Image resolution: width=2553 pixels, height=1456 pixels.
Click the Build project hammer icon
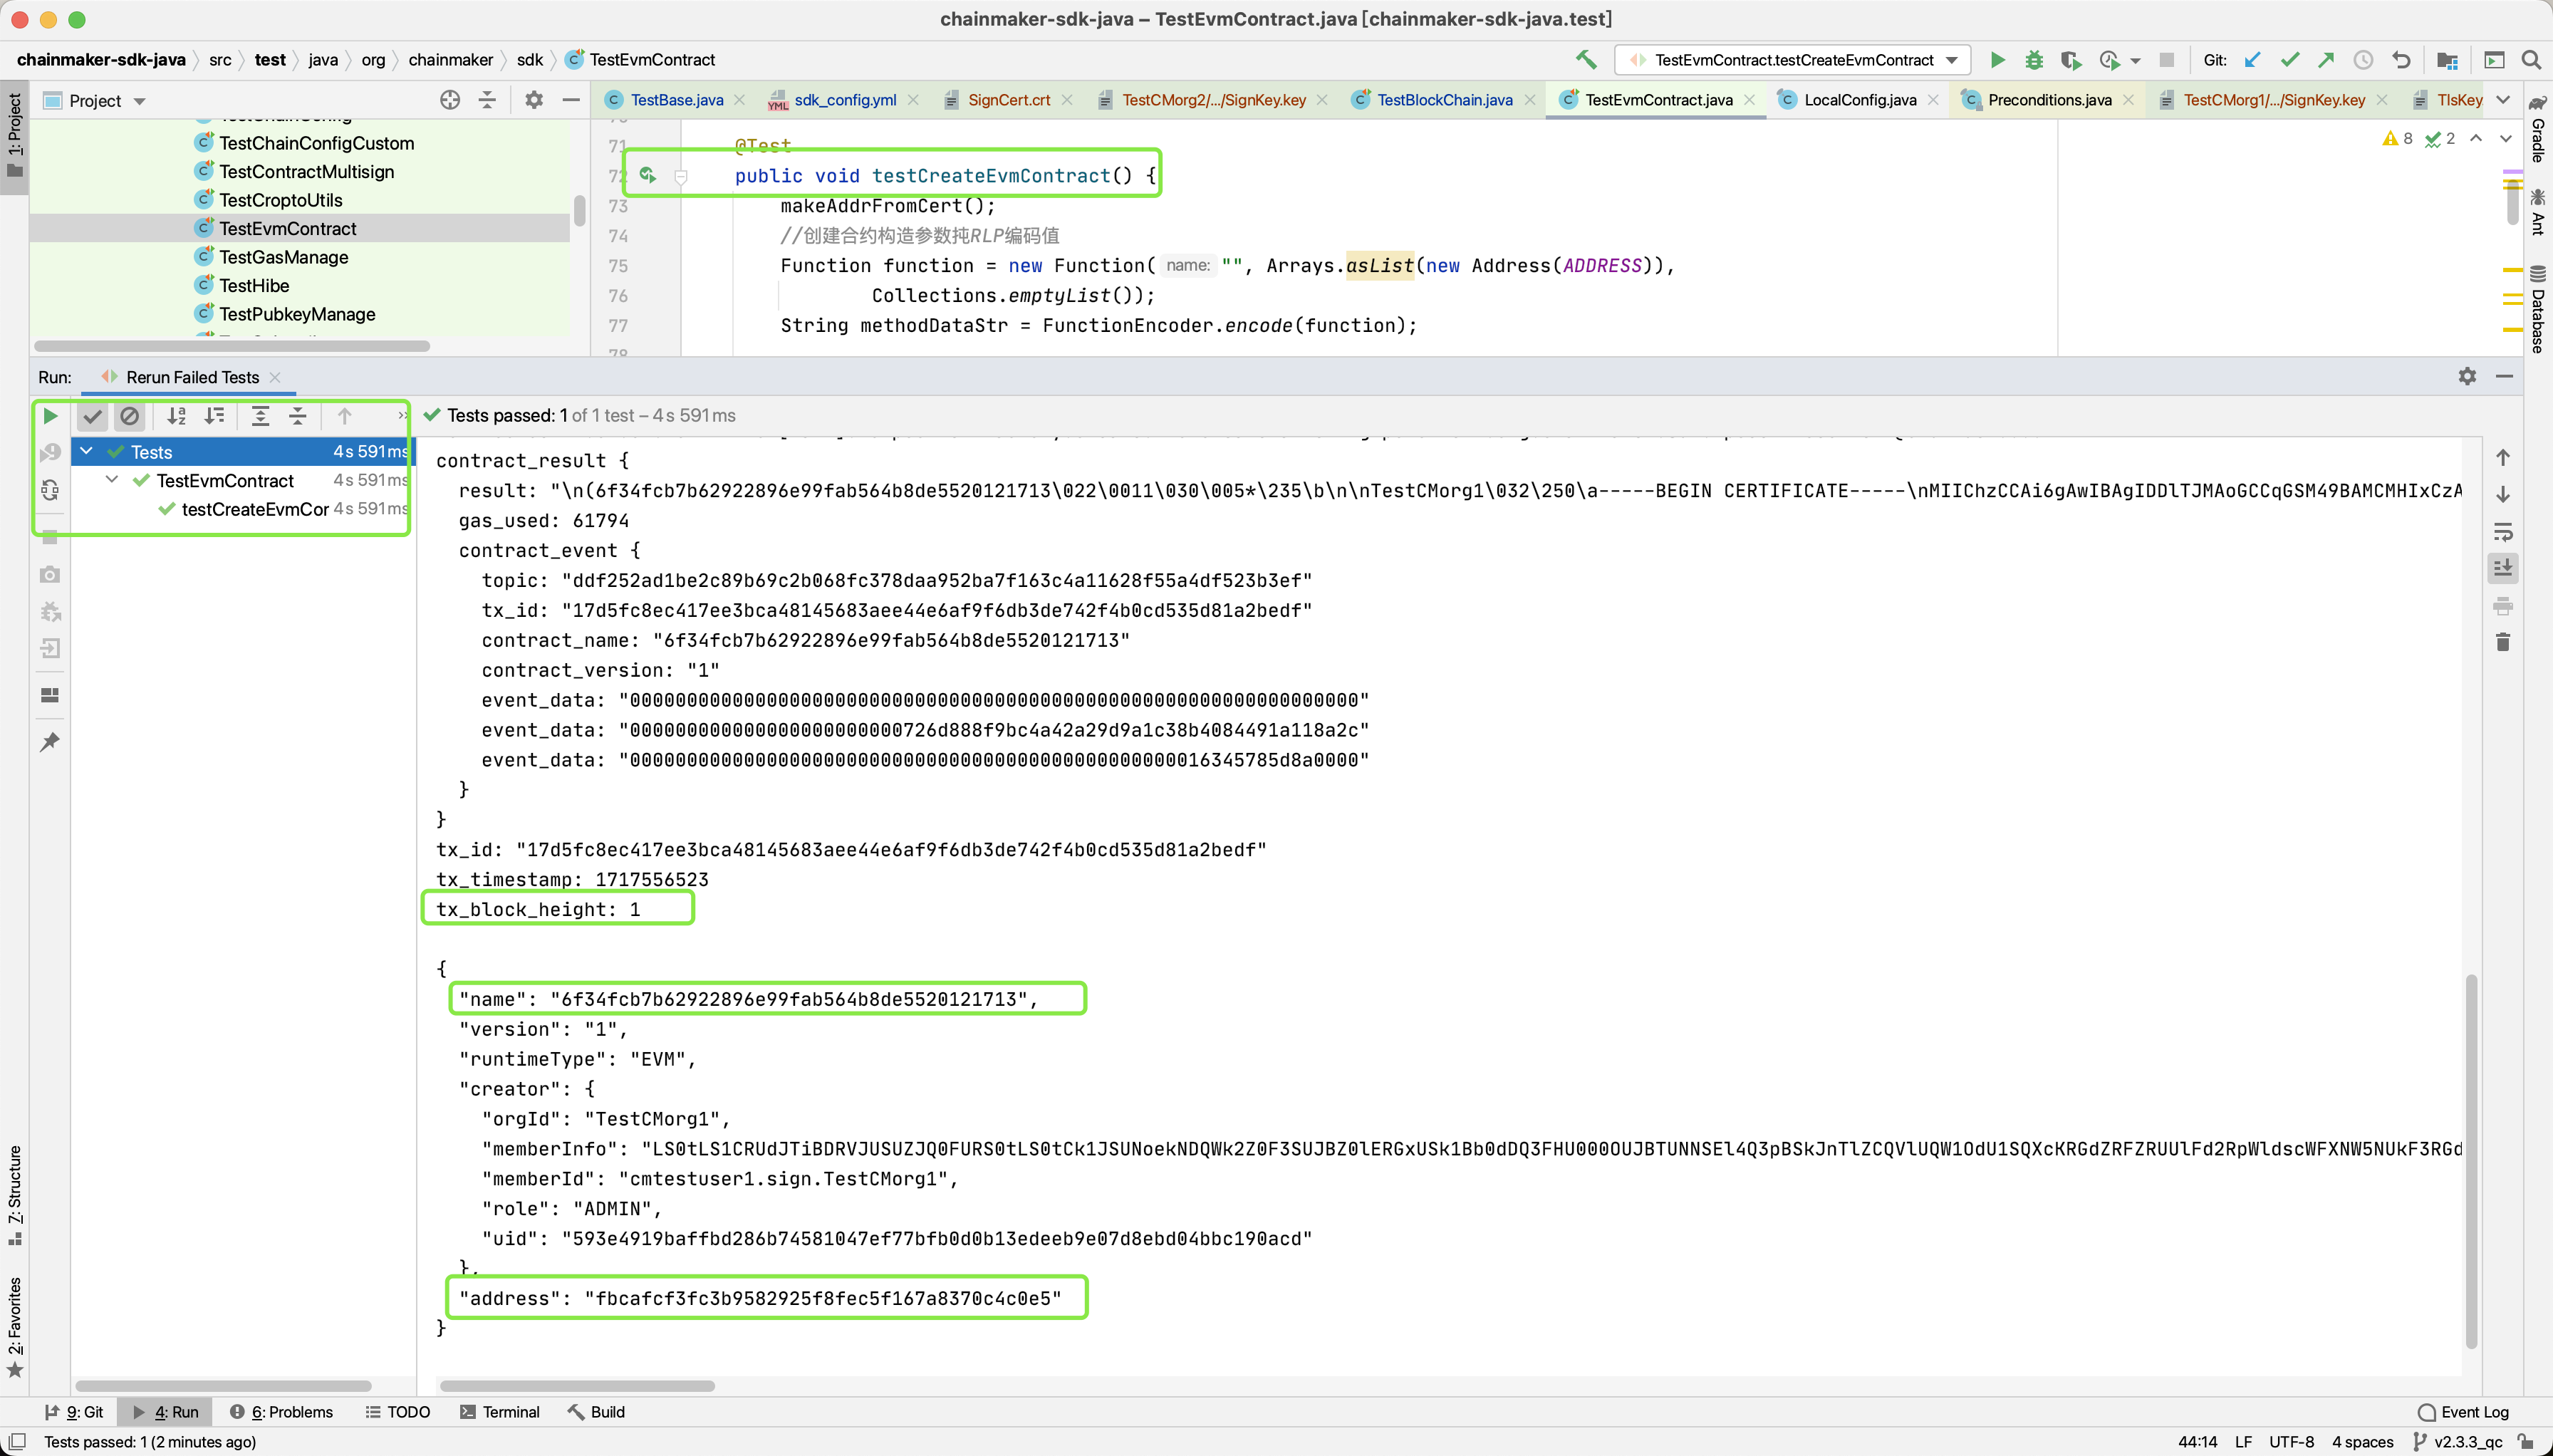[1586, 60]
